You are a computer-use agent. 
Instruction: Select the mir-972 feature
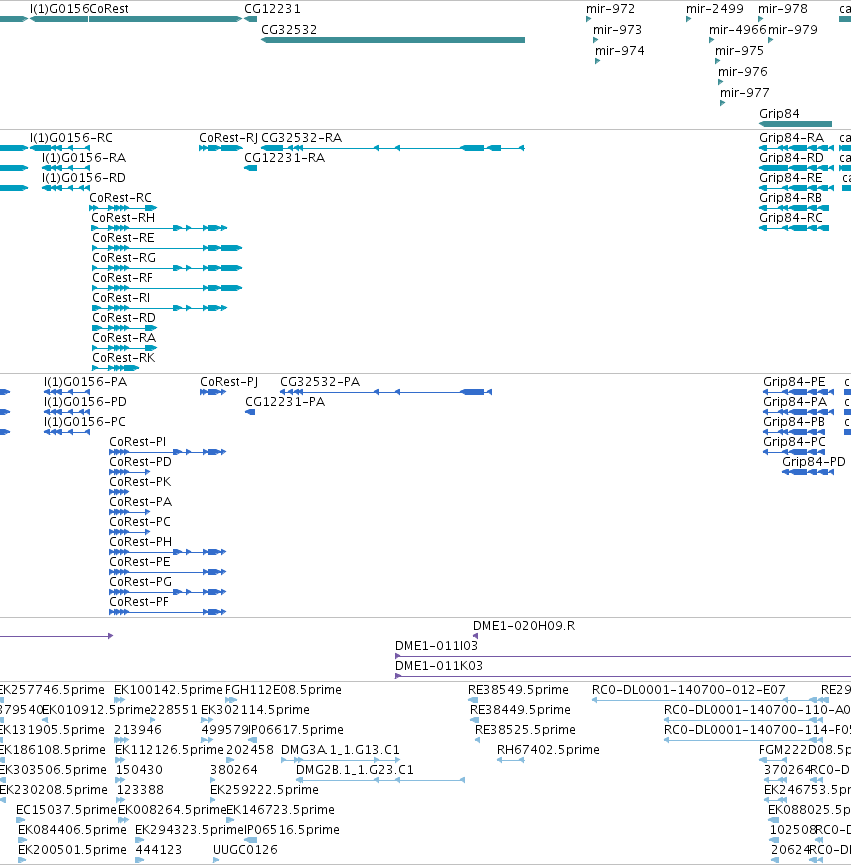click(x=588, y=19)
